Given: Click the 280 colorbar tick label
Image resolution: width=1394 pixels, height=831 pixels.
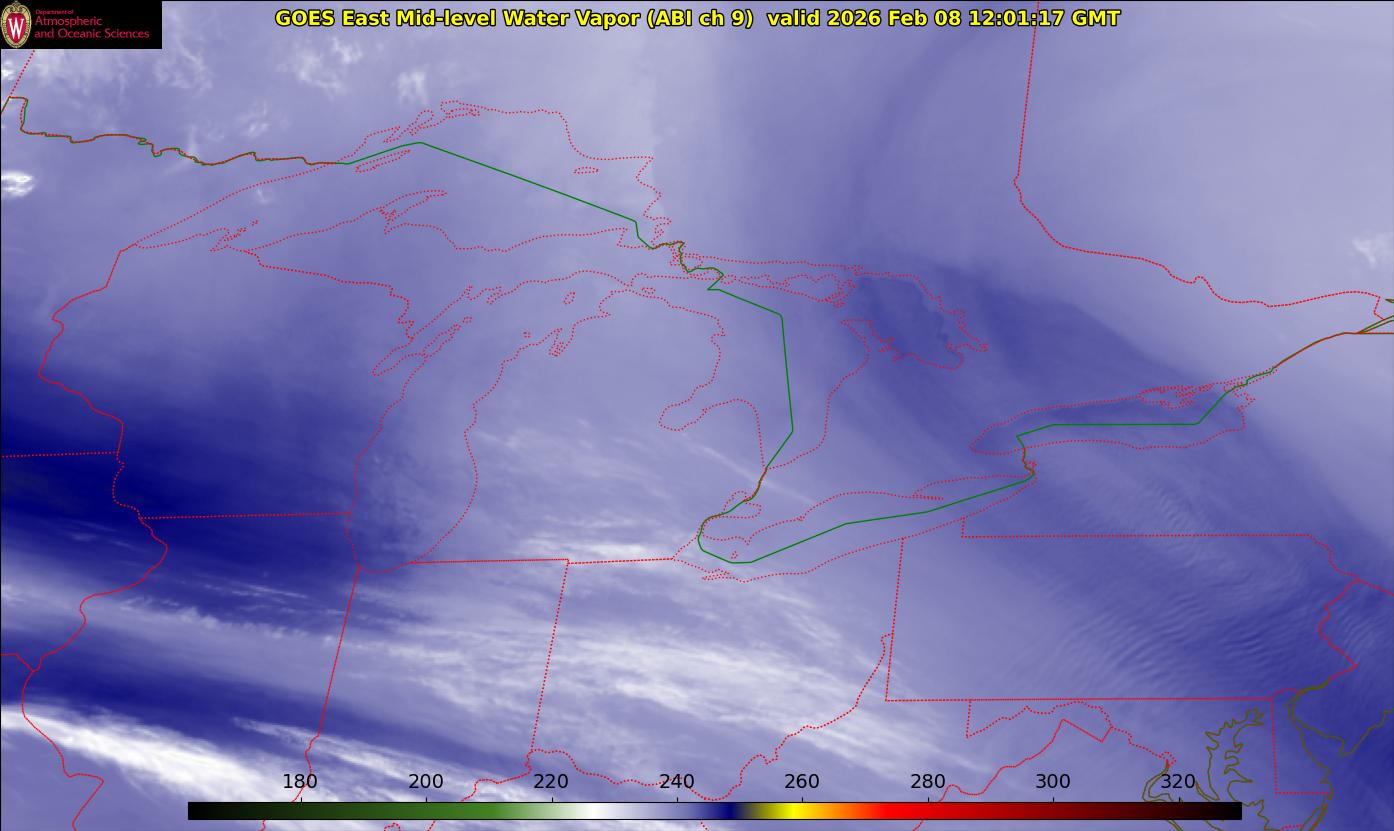Looking at the screenshot, I should 928,781.
